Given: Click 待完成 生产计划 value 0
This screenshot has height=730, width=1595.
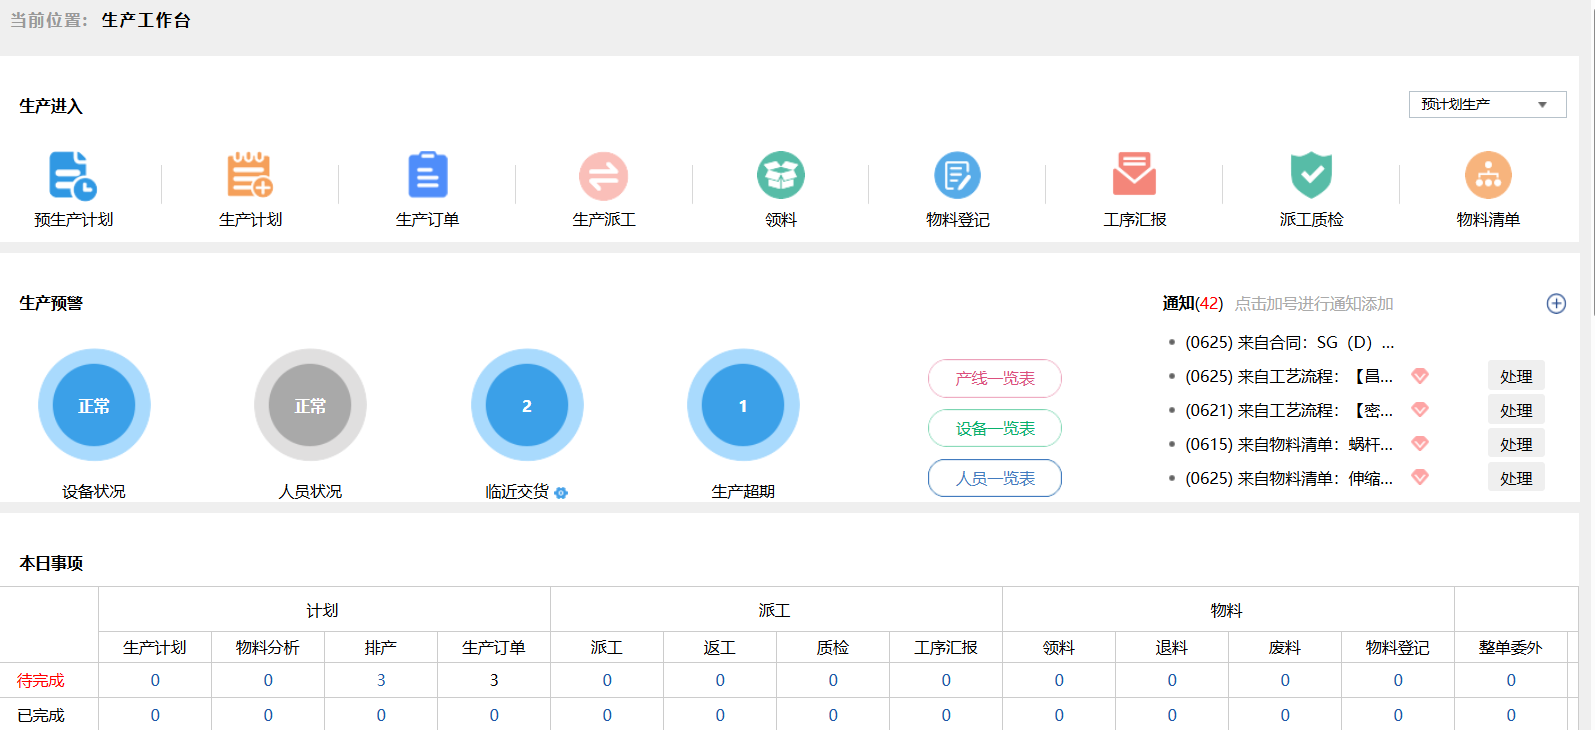Looking at the screenshot, I should click(x=155, y=680).
